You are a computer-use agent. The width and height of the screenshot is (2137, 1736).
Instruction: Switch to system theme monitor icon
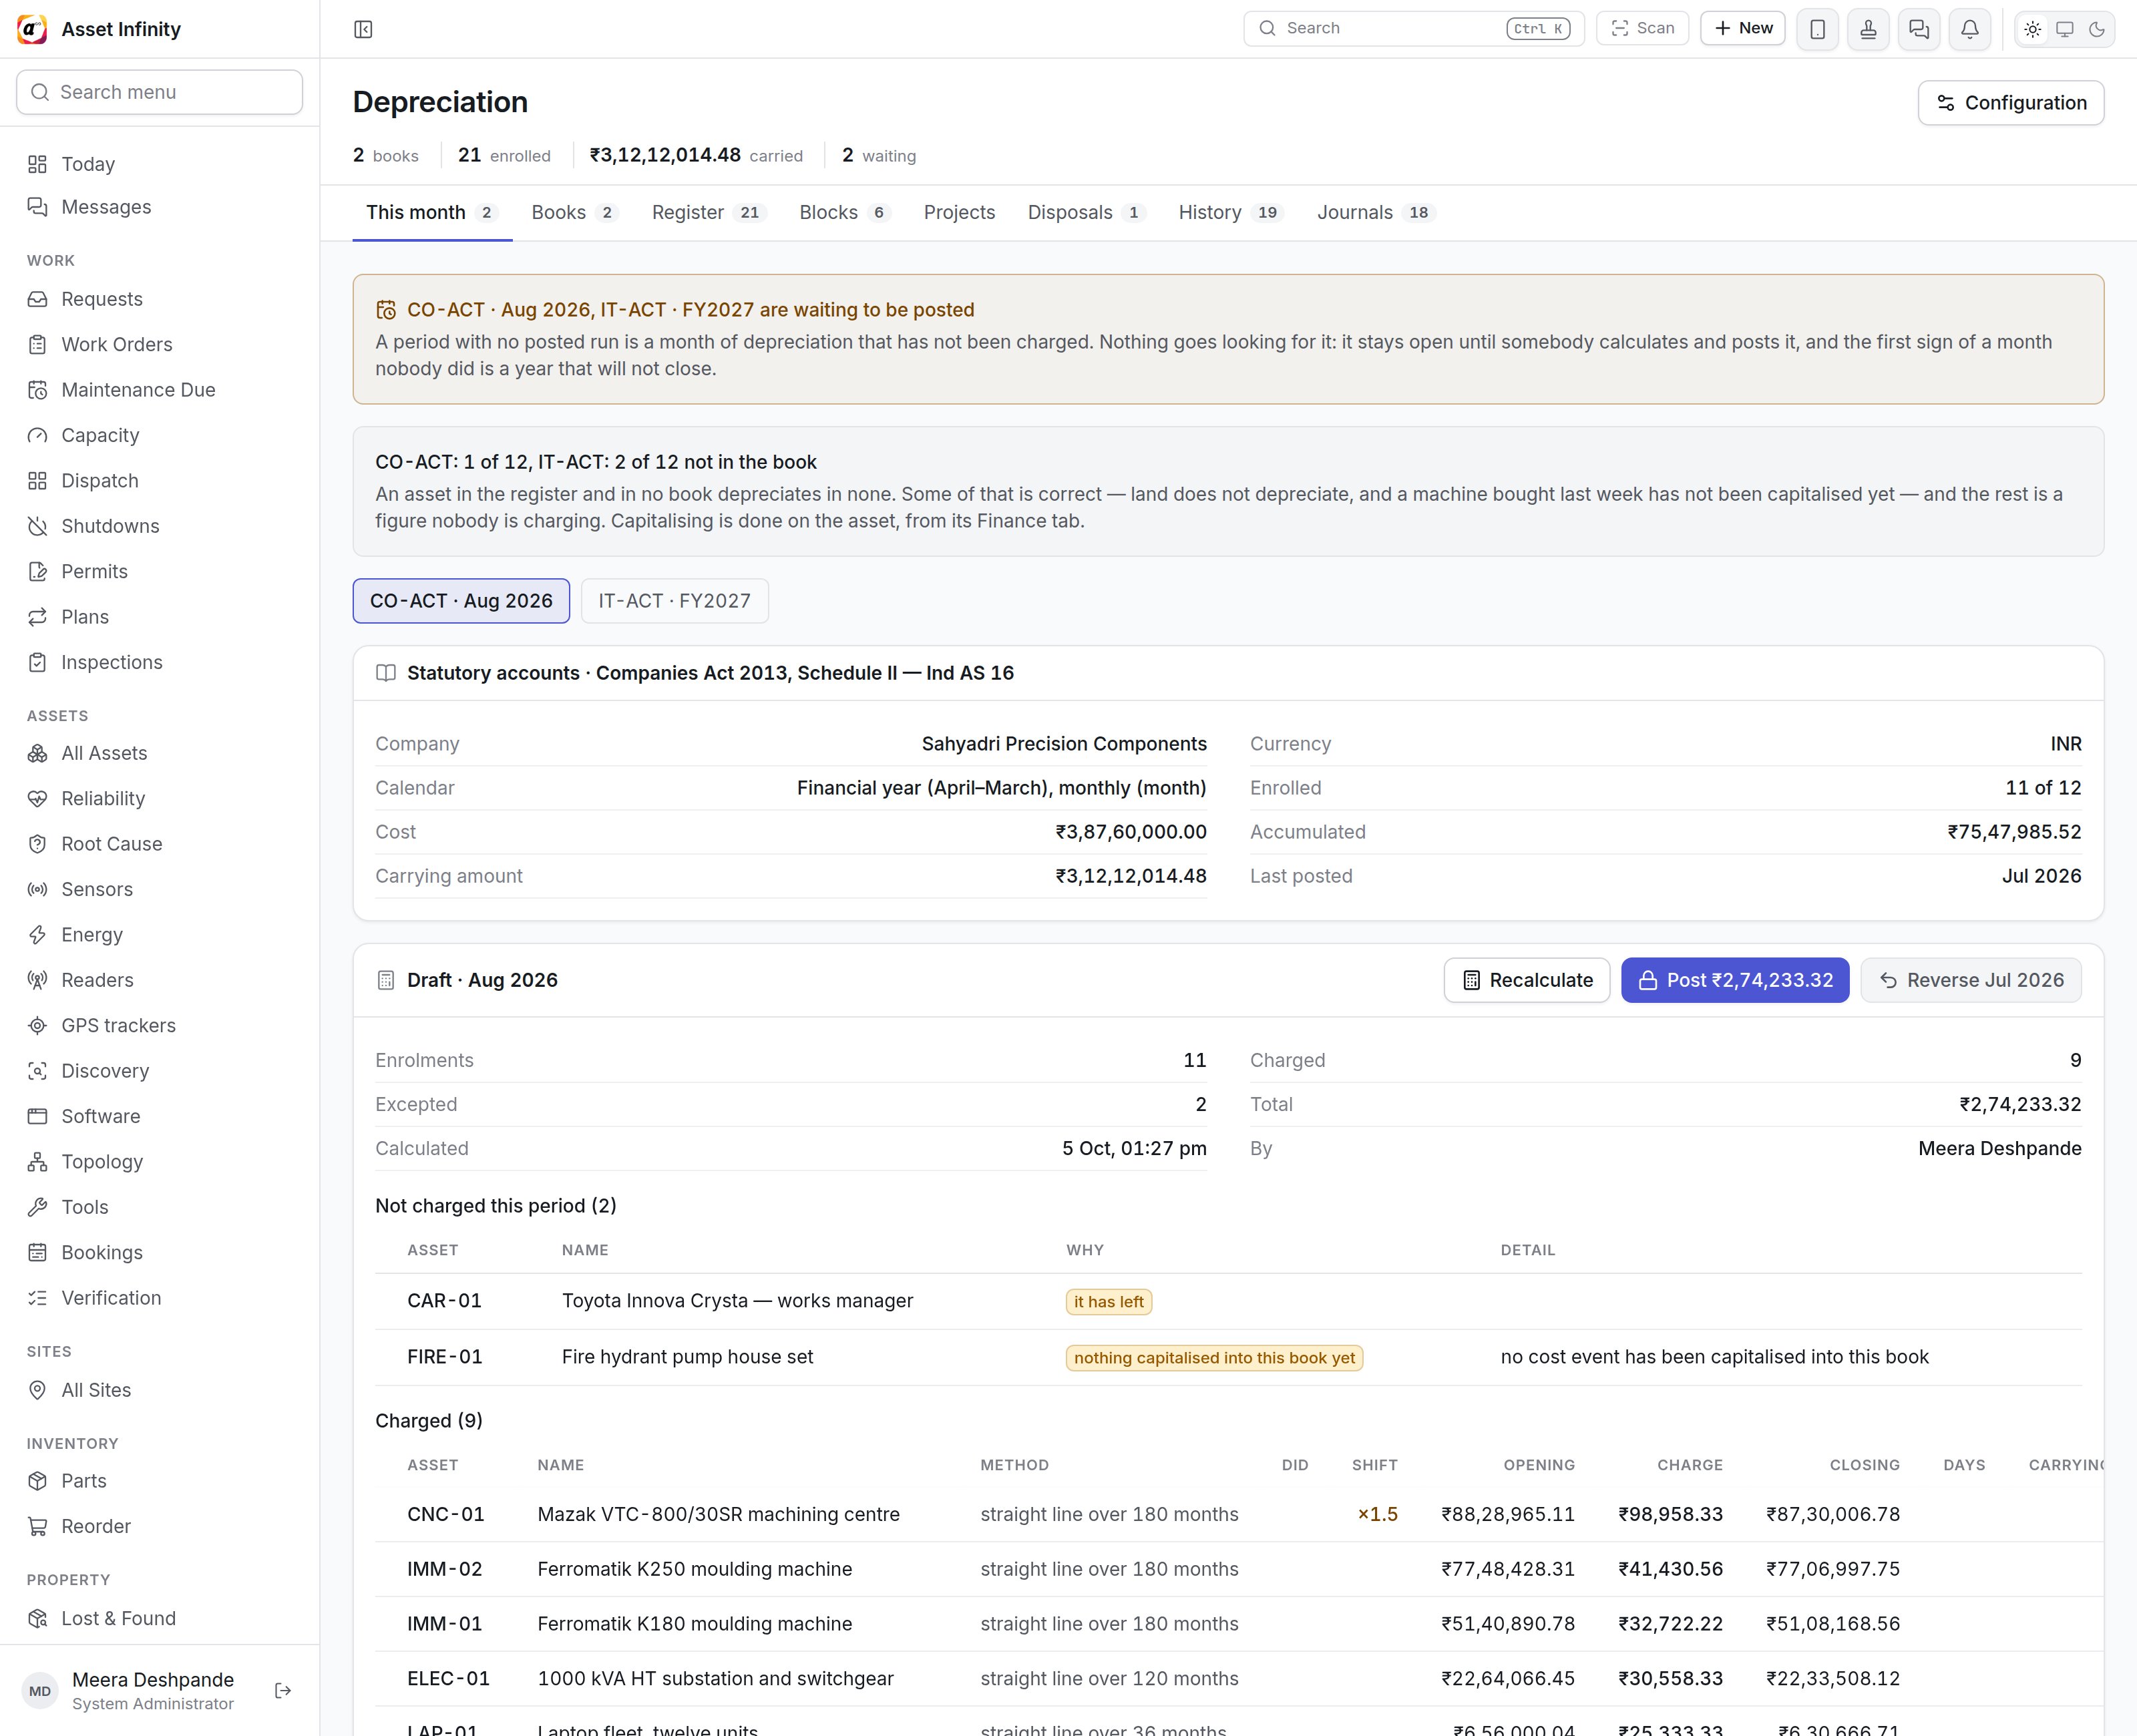2064,29
